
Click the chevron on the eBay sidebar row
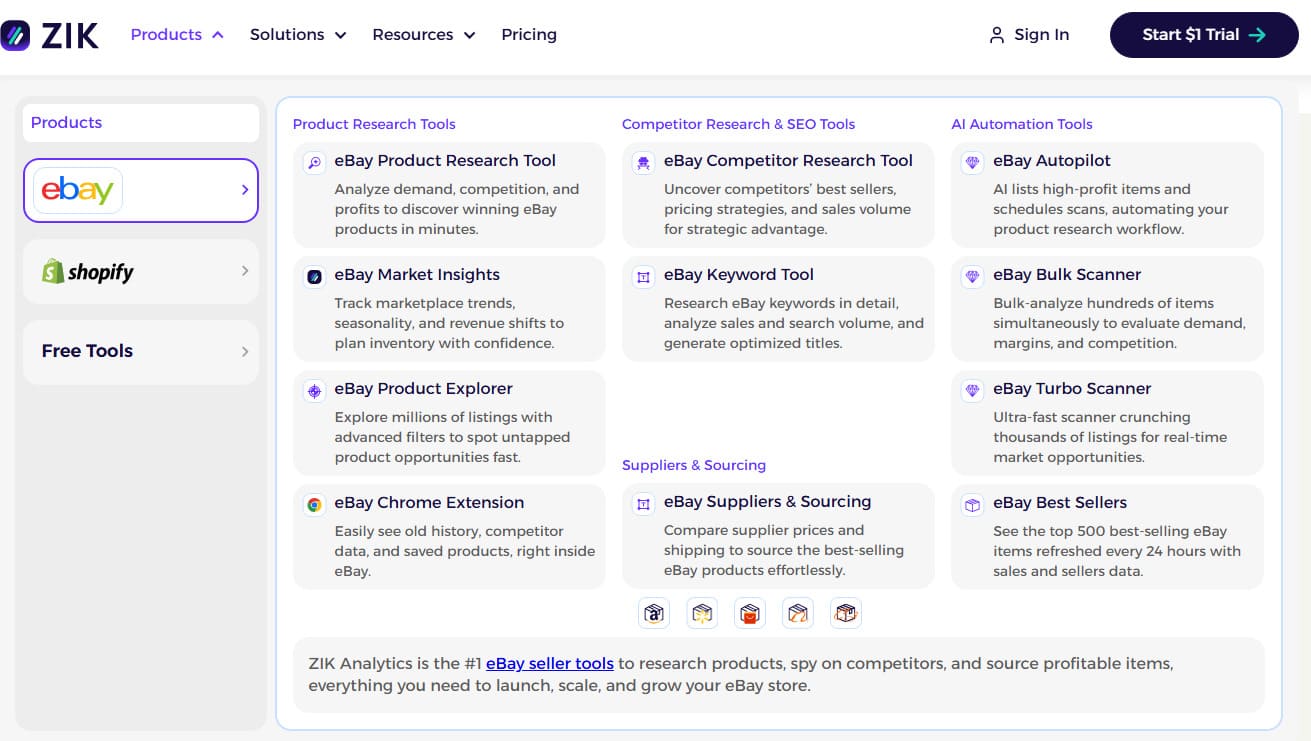click(x=245, y=190)
